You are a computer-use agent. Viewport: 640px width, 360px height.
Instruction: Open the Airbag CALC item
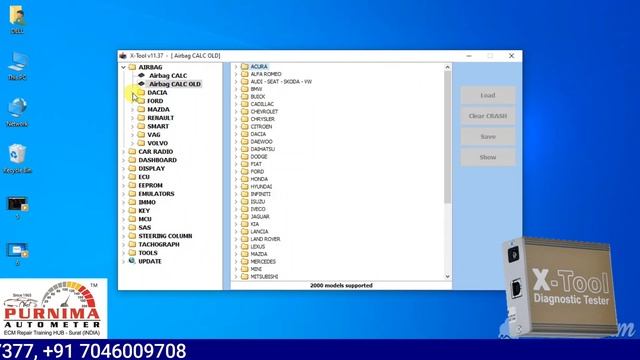(x=168, y=76)
